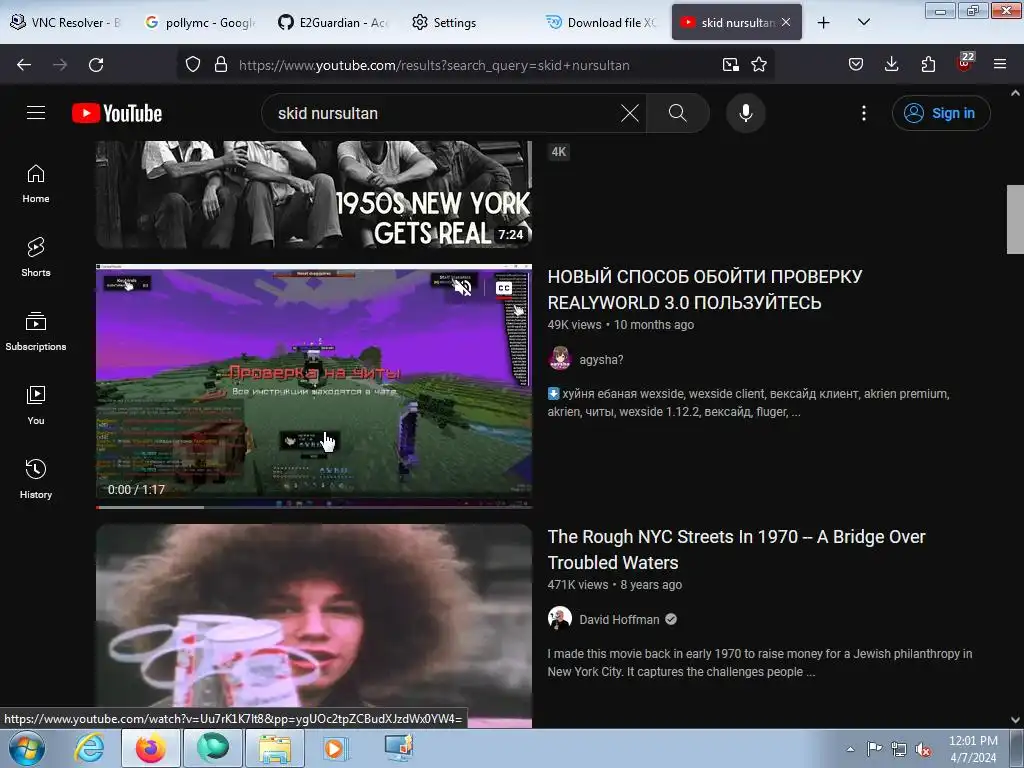The width and height of the screenshot is (1024, 768).
Task: Toggle picture-in-picture icon in address bar
Action: (x=731, y=65)
